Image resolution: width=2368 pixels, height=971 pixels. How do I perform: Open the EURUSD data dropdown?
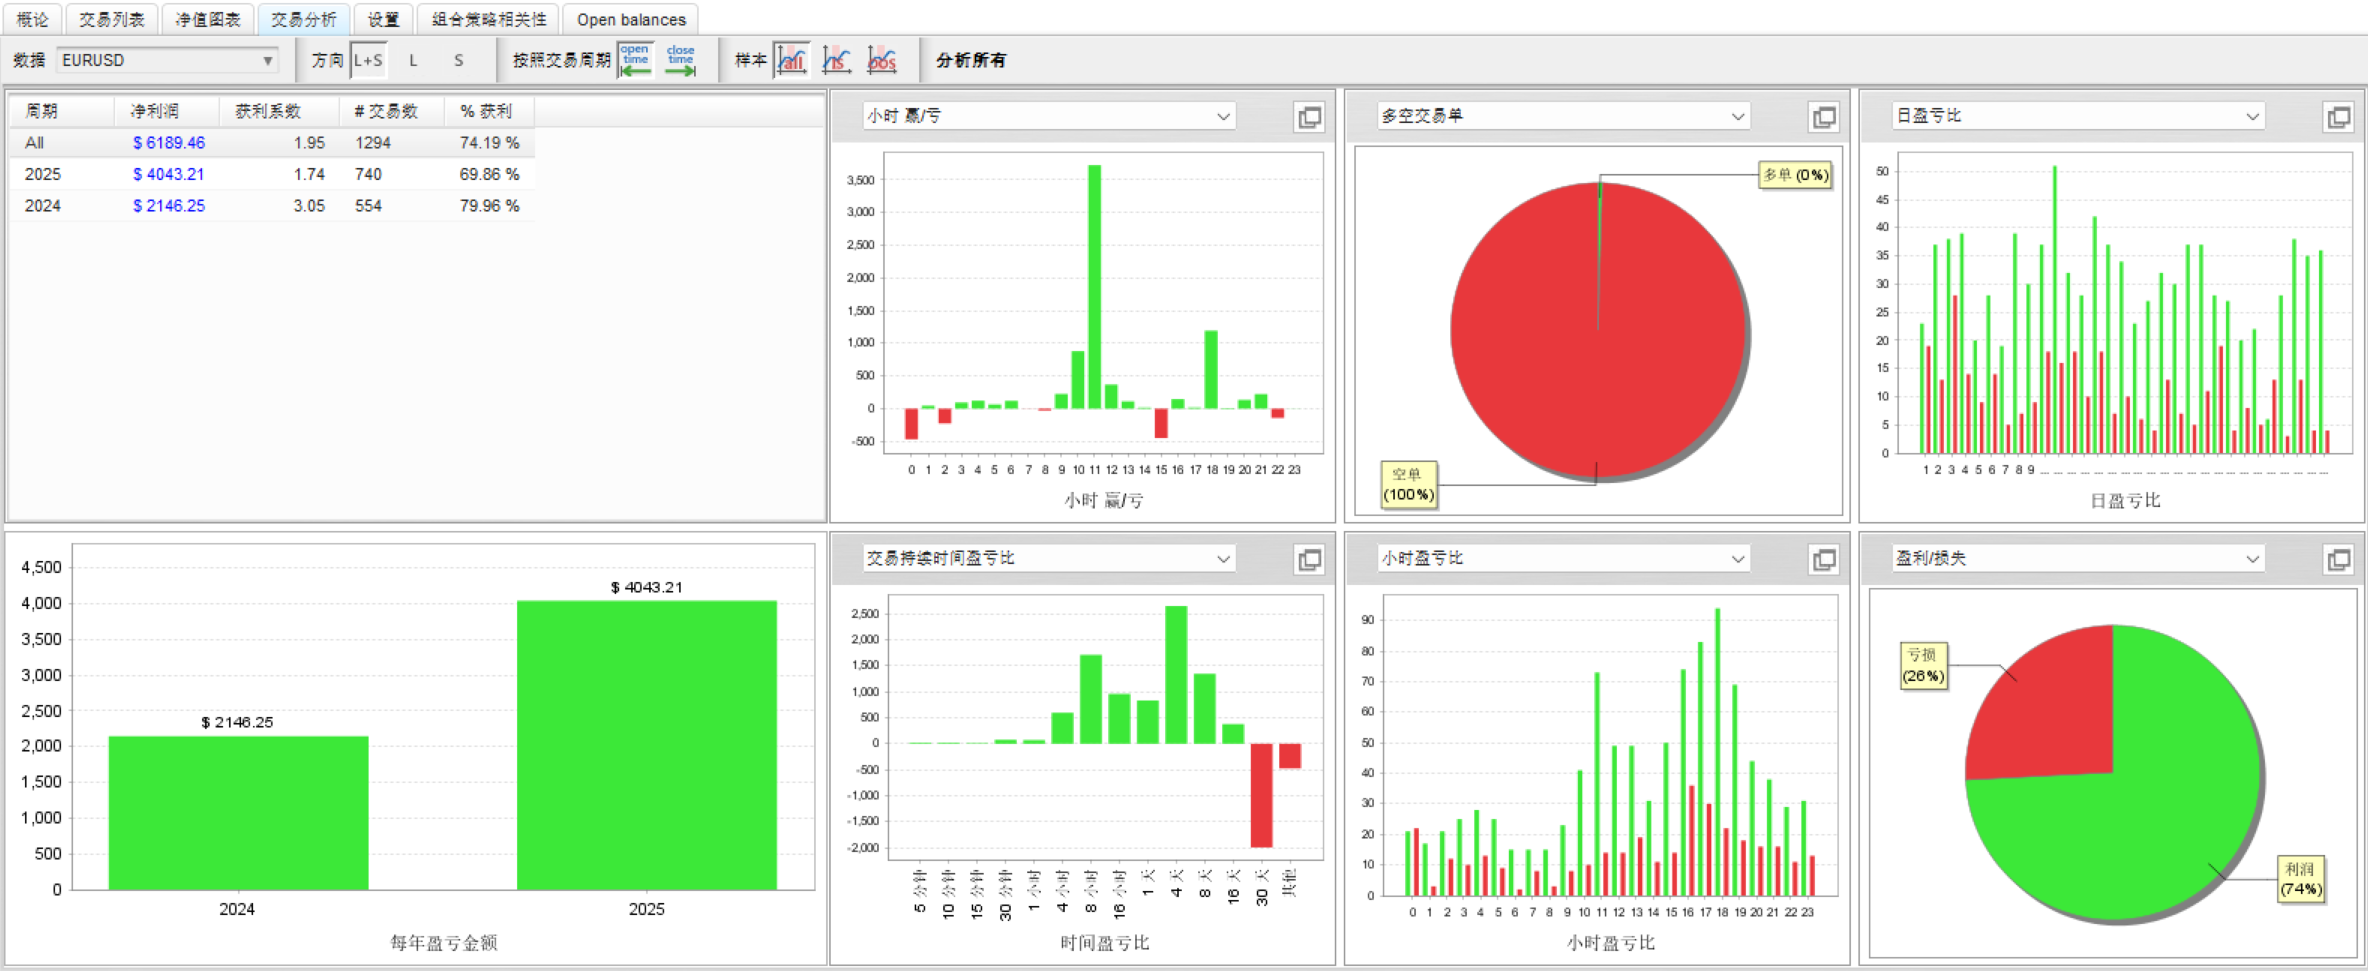[x=167, y=60]
